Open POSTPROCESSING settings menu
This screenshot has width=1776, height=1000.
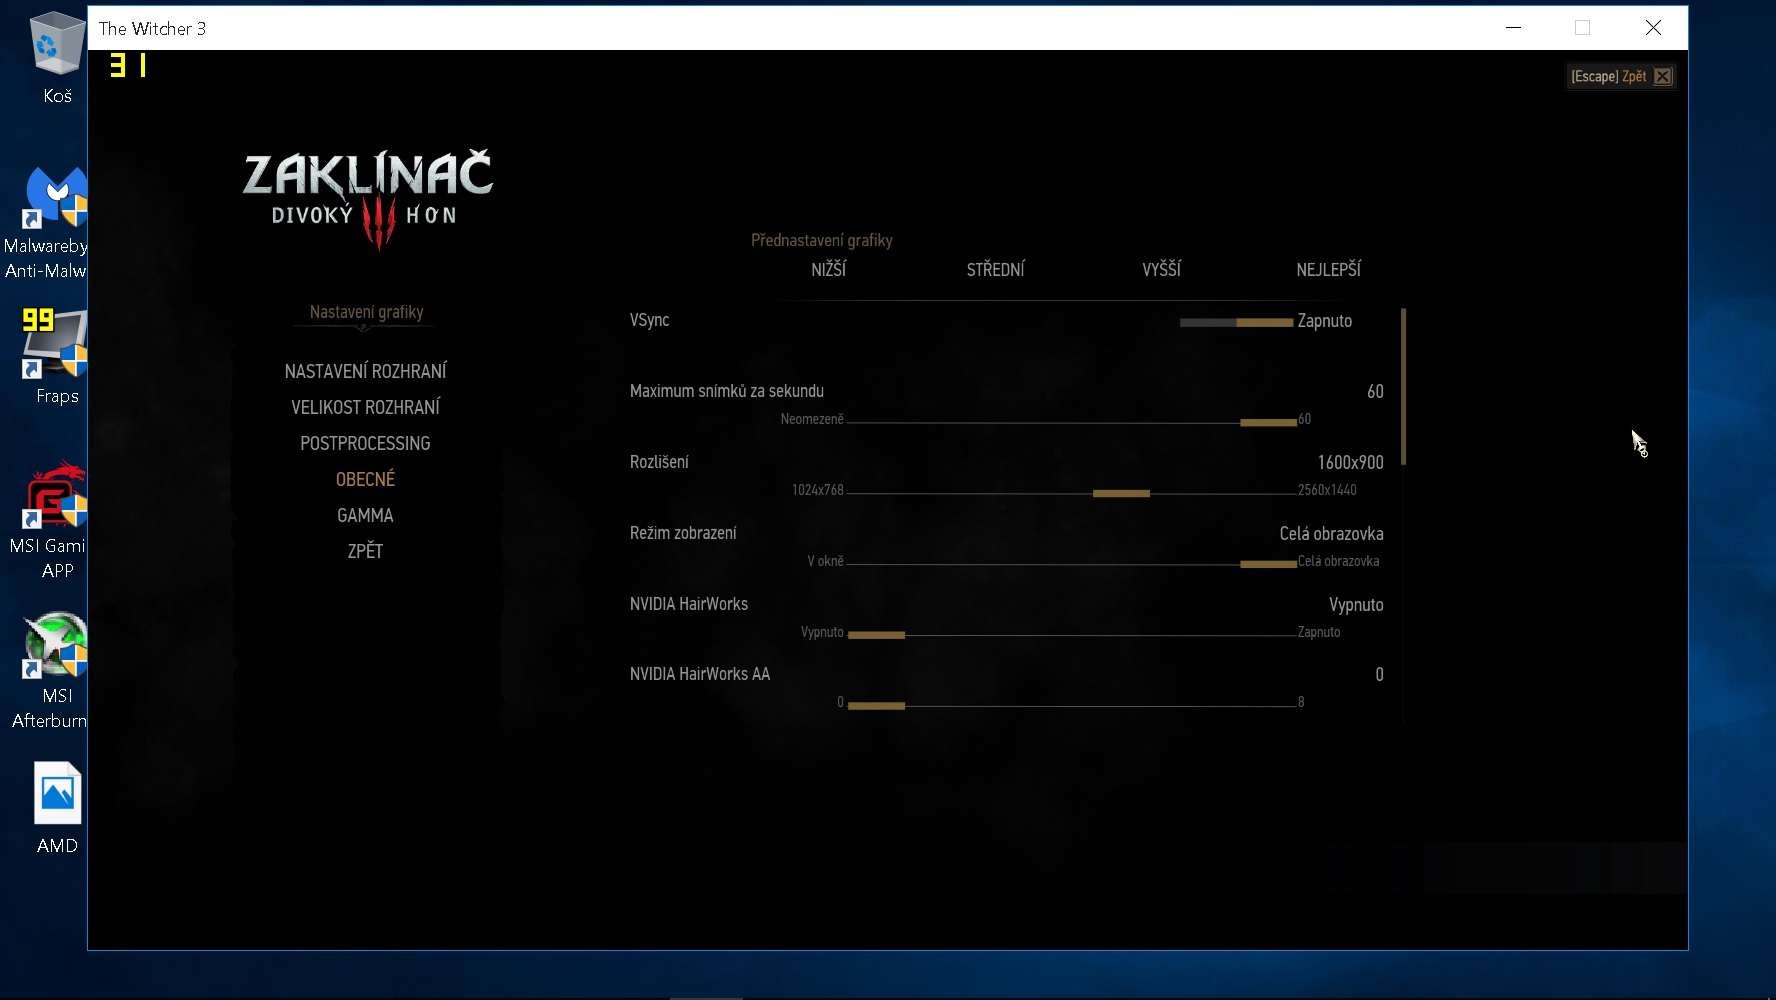point(365,443)
